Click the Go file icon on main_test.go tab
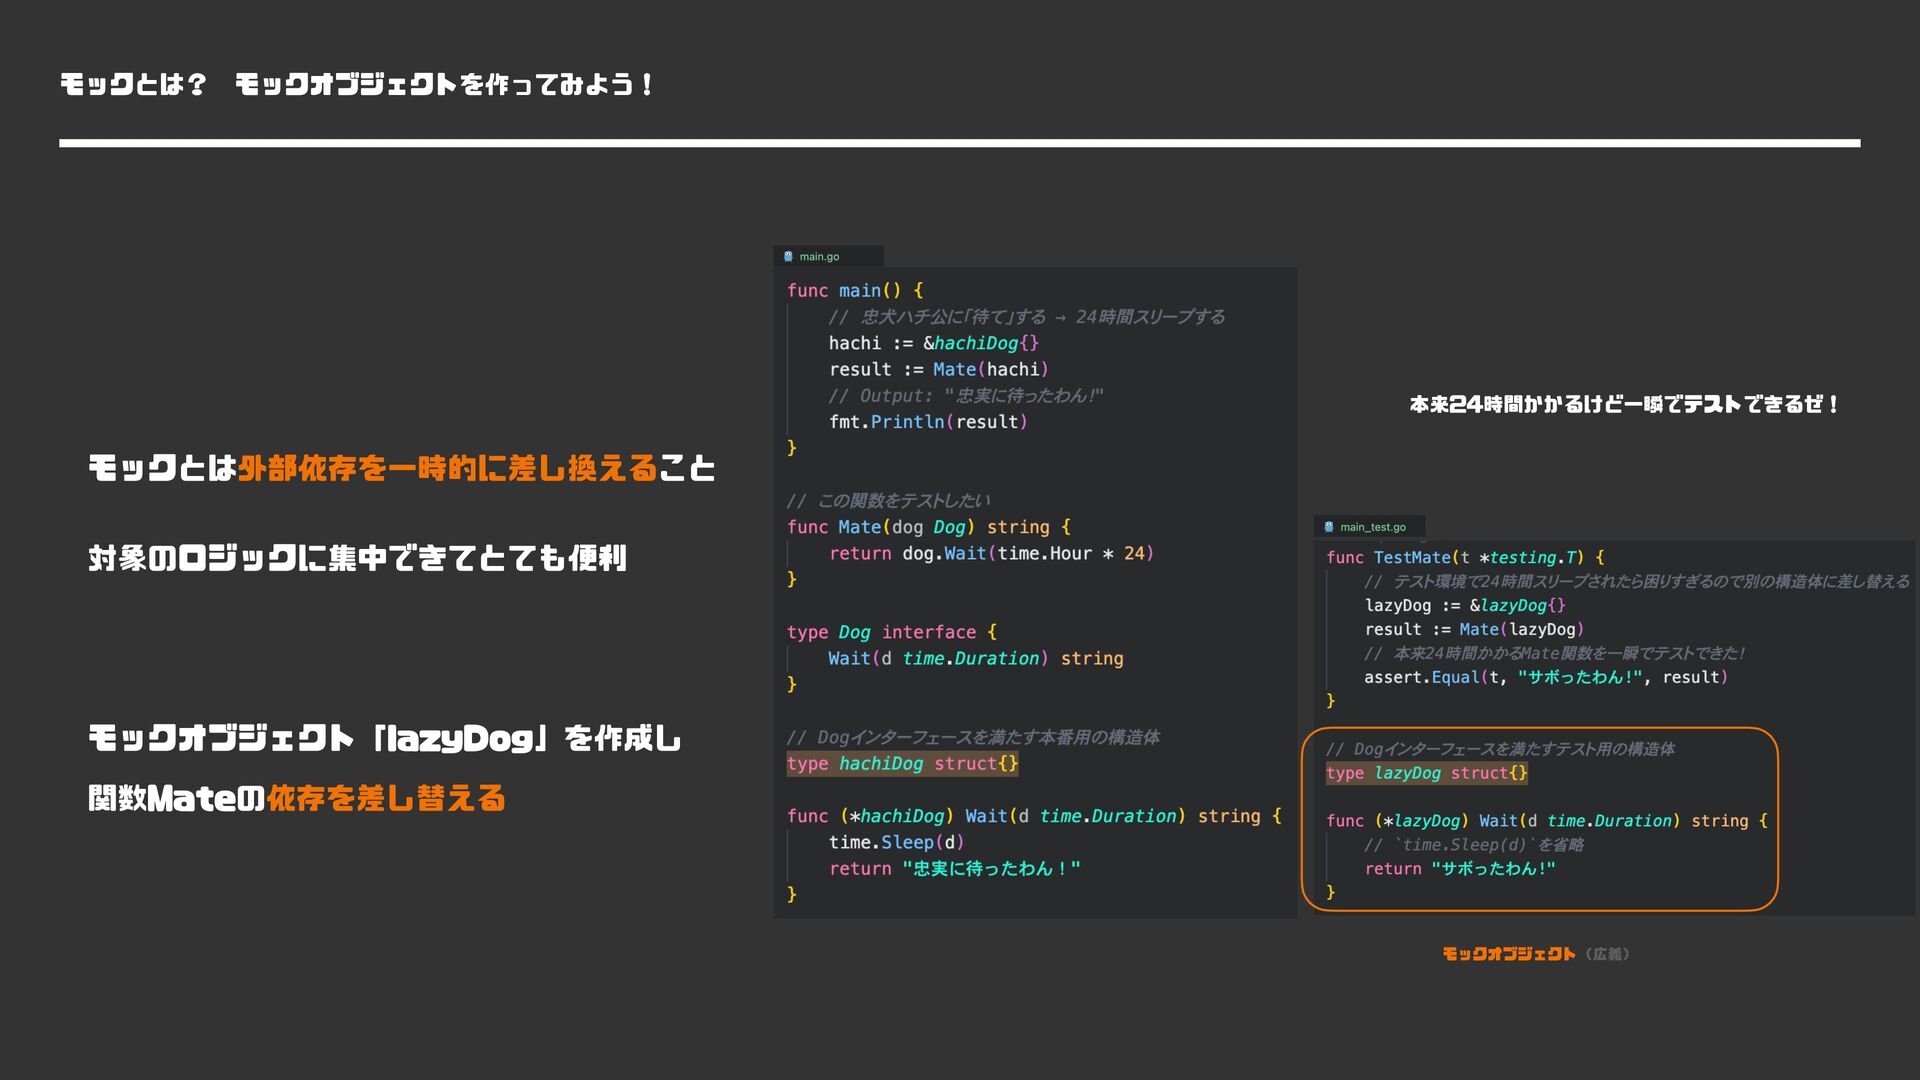 click(x=1329, y=527)
